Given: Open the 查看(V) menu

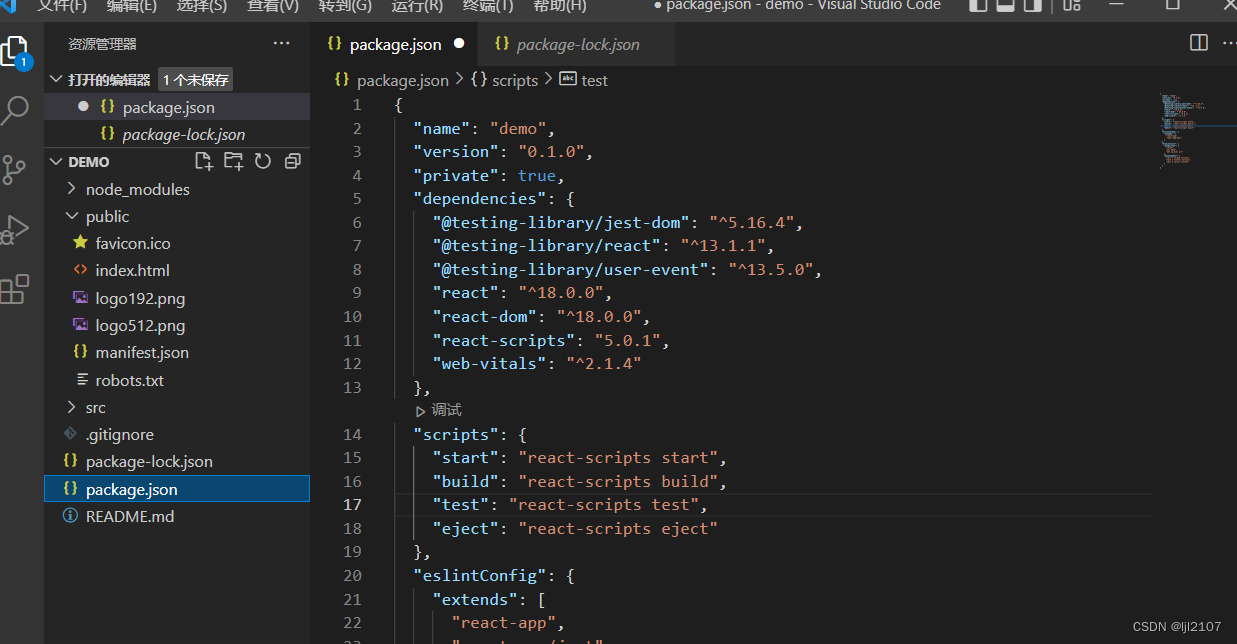Looking at the screenshot, I should (273, 5).
